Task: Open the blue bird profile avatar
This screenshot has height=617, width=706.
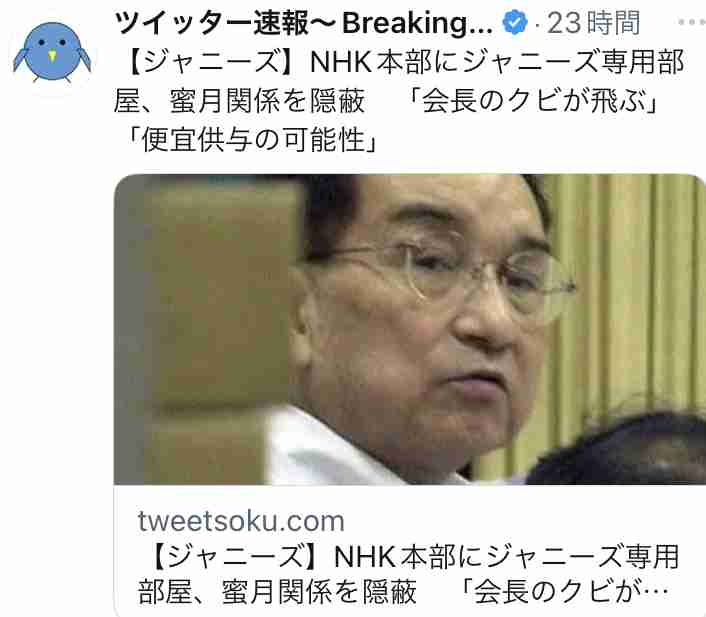Action: pos(52,53)
